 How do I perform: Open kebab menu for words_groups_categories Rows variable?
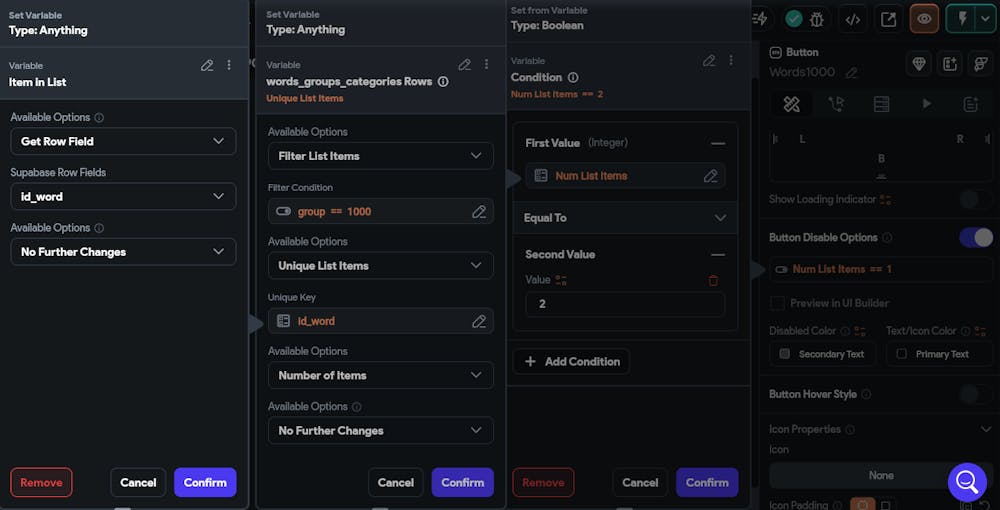pyautogui.click(x=487, y=65)
